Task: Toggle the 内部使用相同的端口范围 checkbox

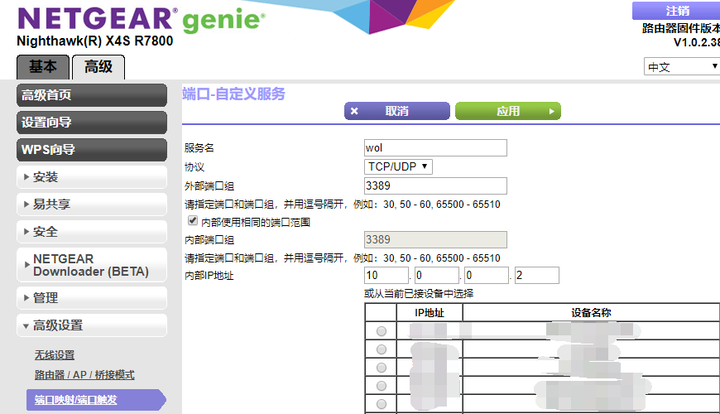Action: [193, 221]
